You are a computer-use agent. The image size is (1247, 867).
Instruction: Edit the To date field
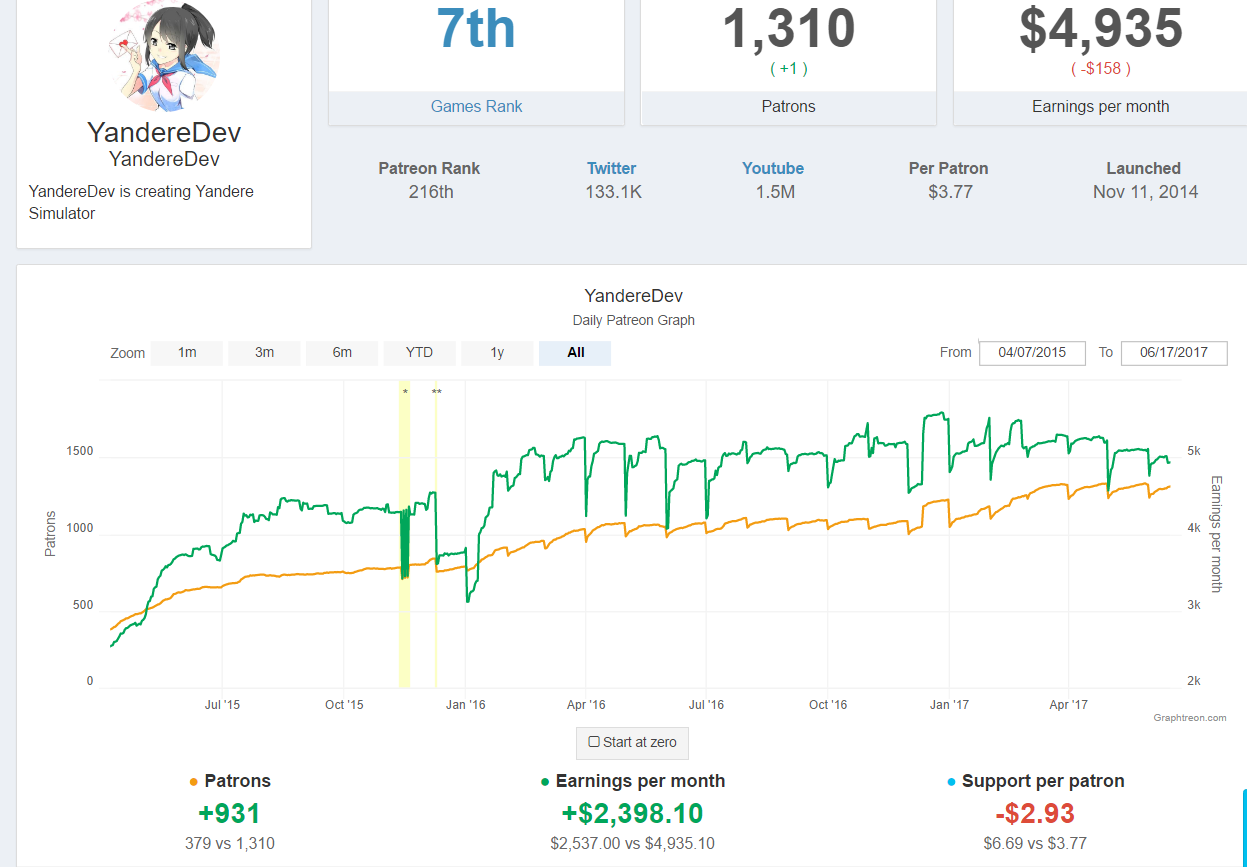[x=1174, y=353]
